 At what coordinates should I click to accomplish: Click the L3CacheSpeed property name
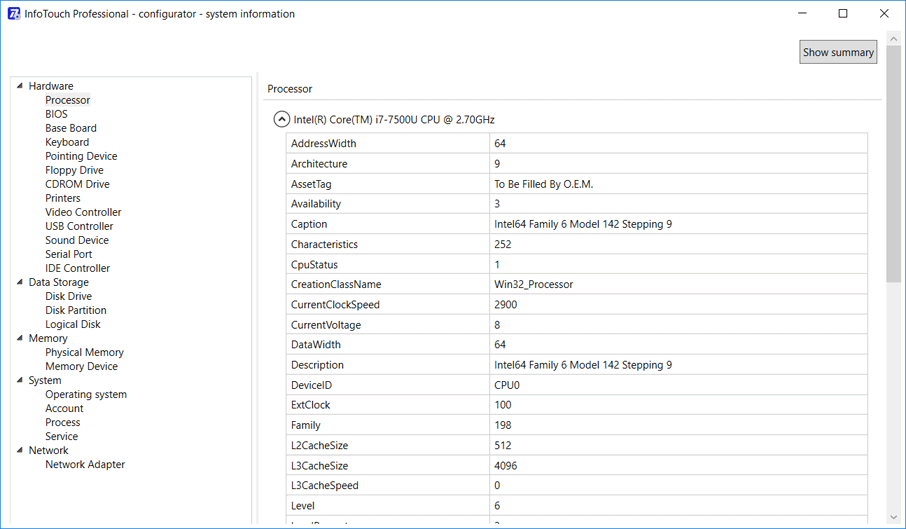325,485
